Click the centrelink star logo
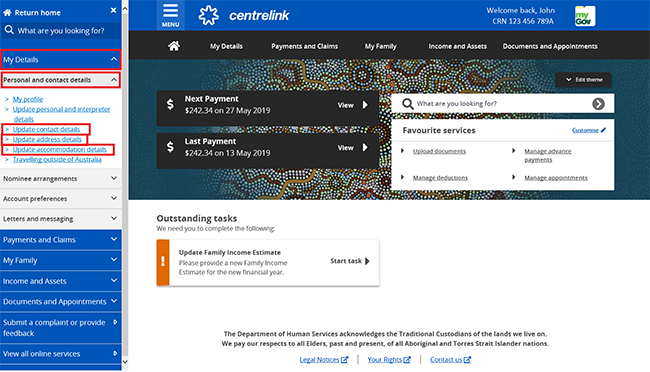Image resolution: width=650 pixels, height=372 pixels. click(x=209, y=15)
